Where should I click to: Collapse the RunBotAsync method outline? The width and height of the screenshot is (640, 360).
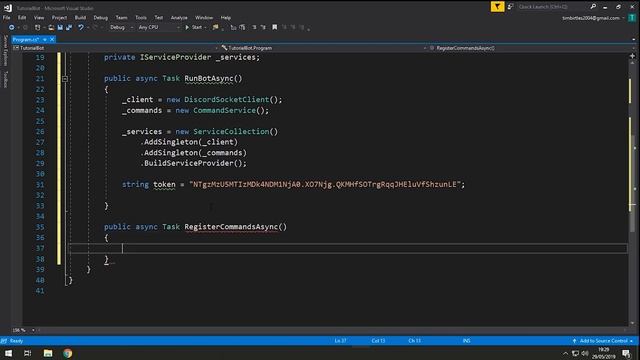(x=65, y=79)
